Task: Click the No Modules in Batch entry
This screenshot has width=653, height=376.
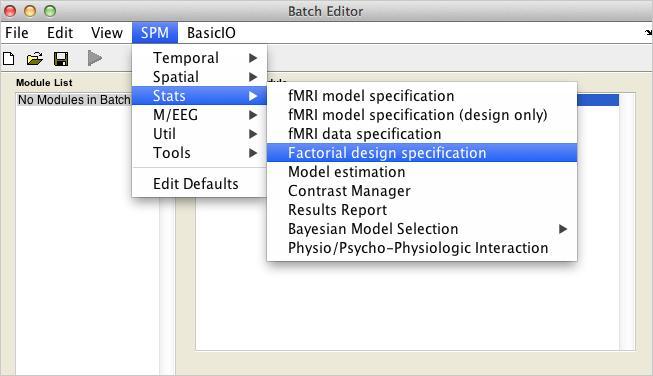Action: (x=74, y=100)
